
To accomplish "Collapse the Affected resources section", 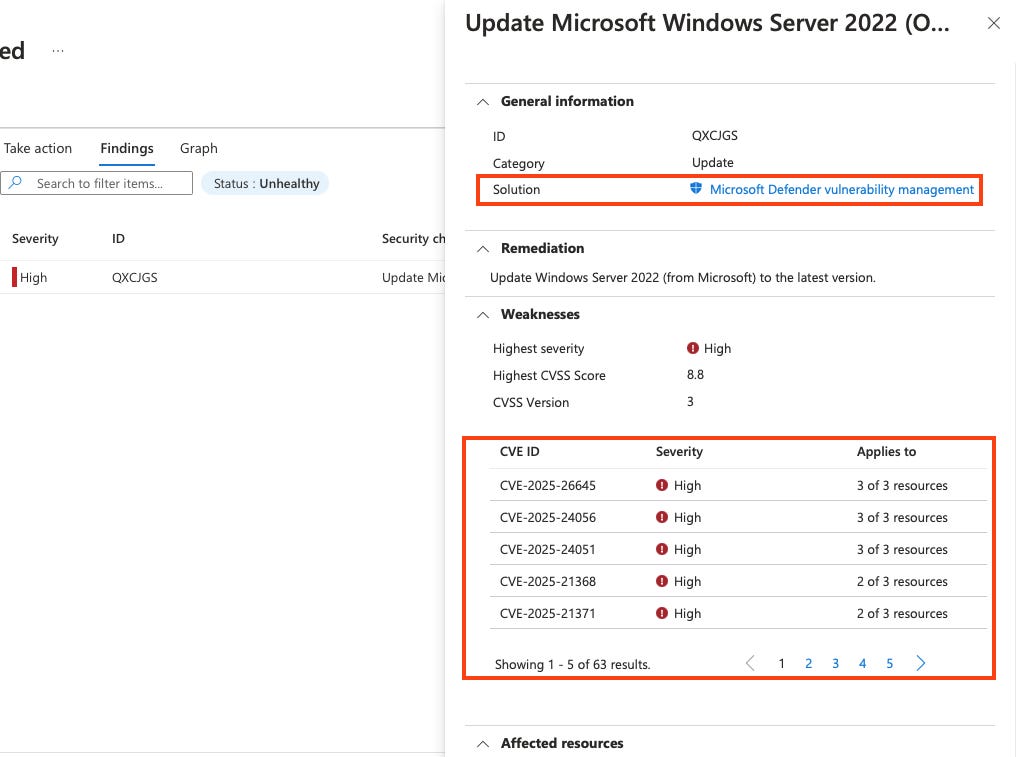I will tap(483, 743).
